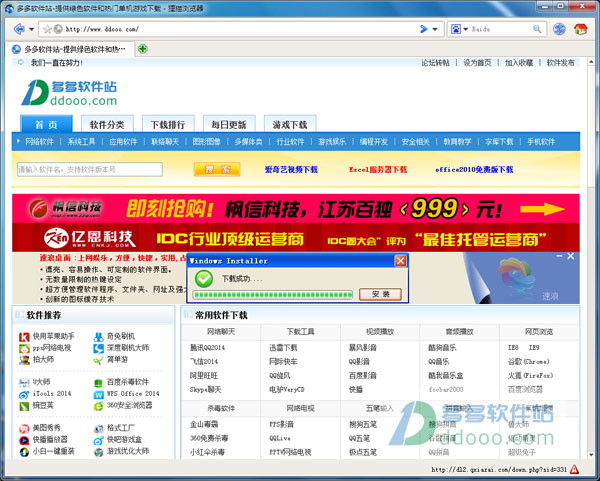Click the blue go arrow in address bar
This screenshot has height=481, width=600.
(423, 29)
